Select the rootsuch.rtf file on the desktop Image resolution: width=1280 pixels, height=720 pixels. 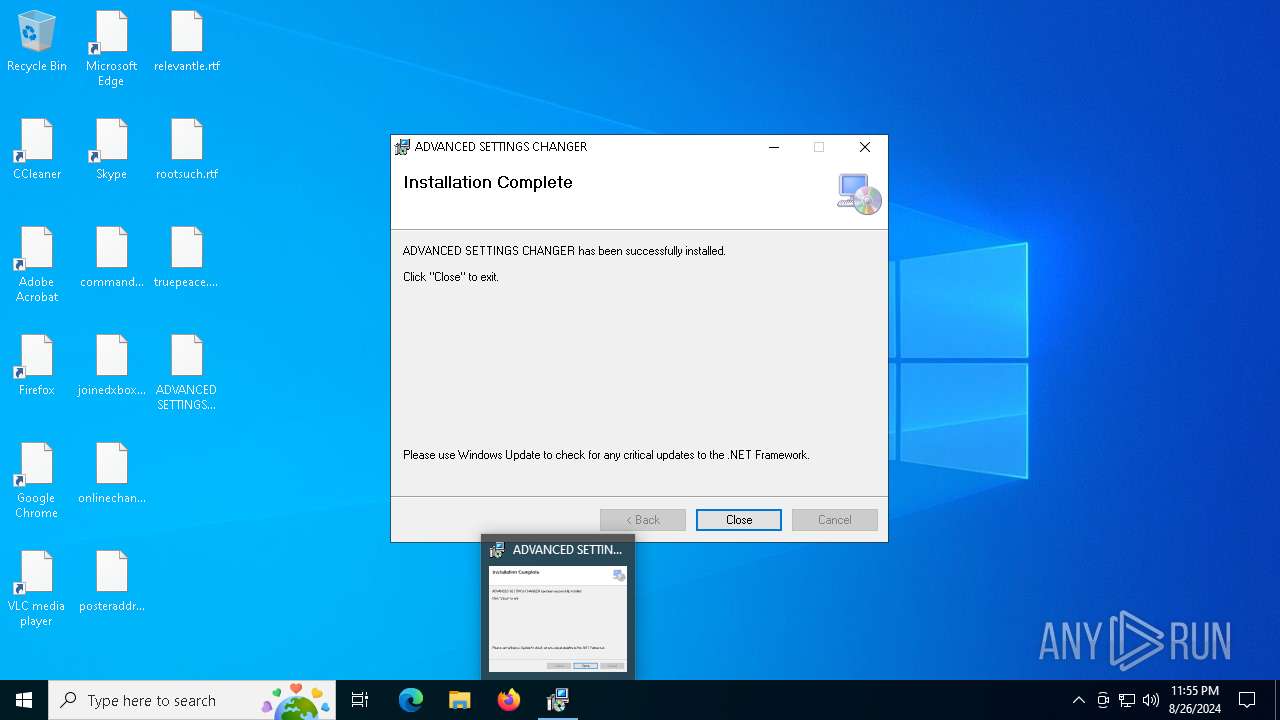[x=187, y=150]
